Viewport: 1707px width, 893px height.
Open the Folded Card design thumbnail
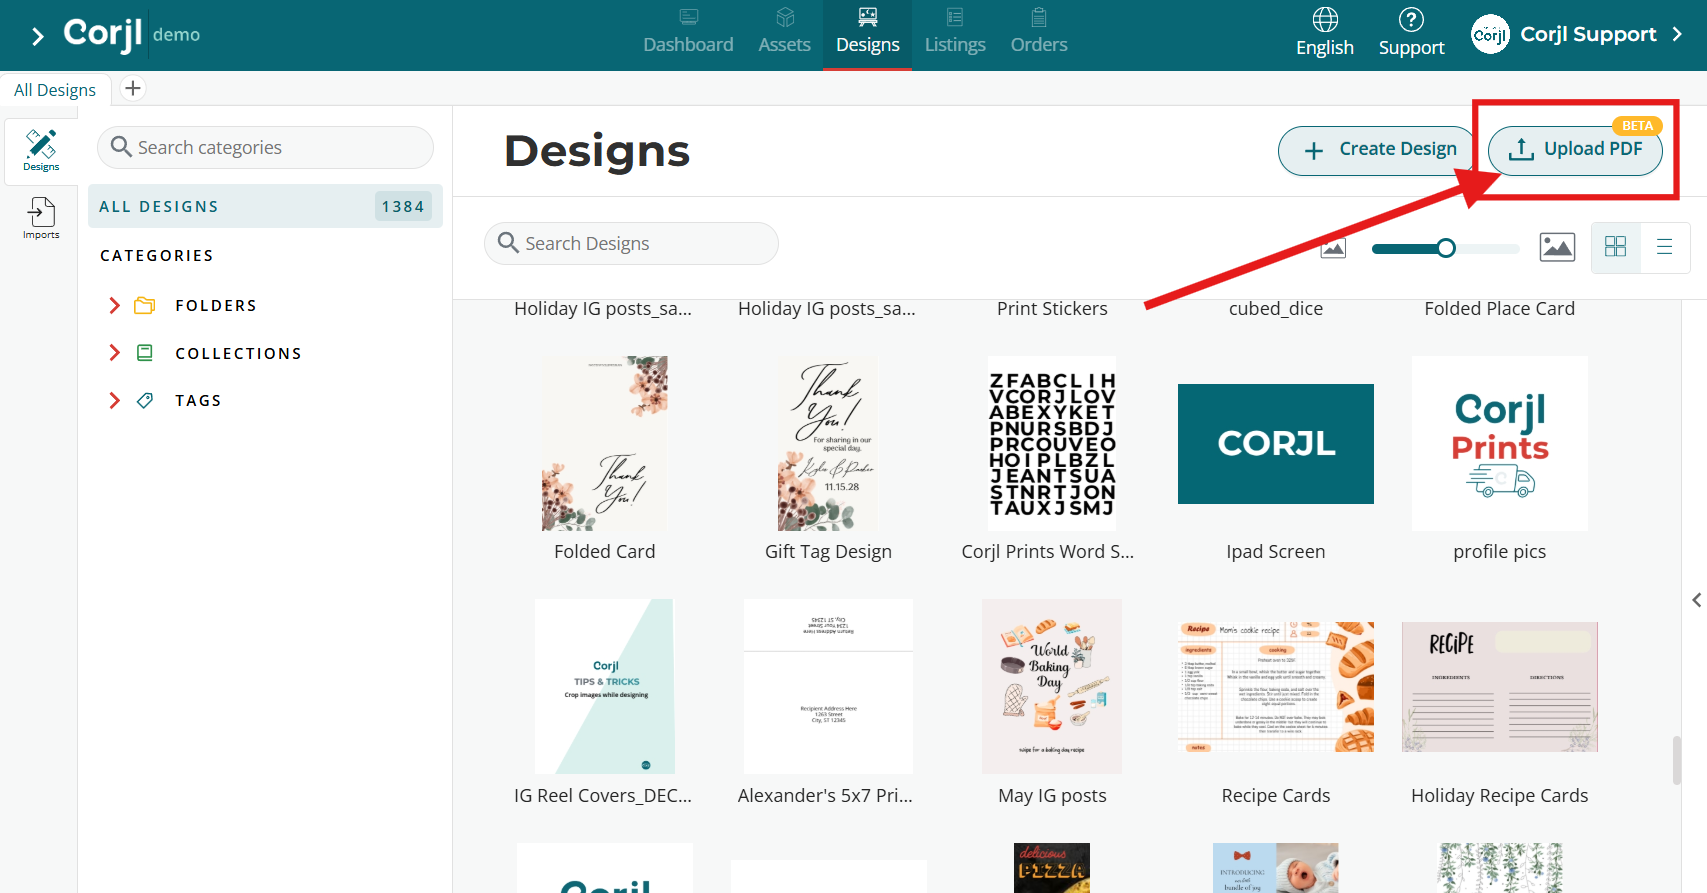605,443
